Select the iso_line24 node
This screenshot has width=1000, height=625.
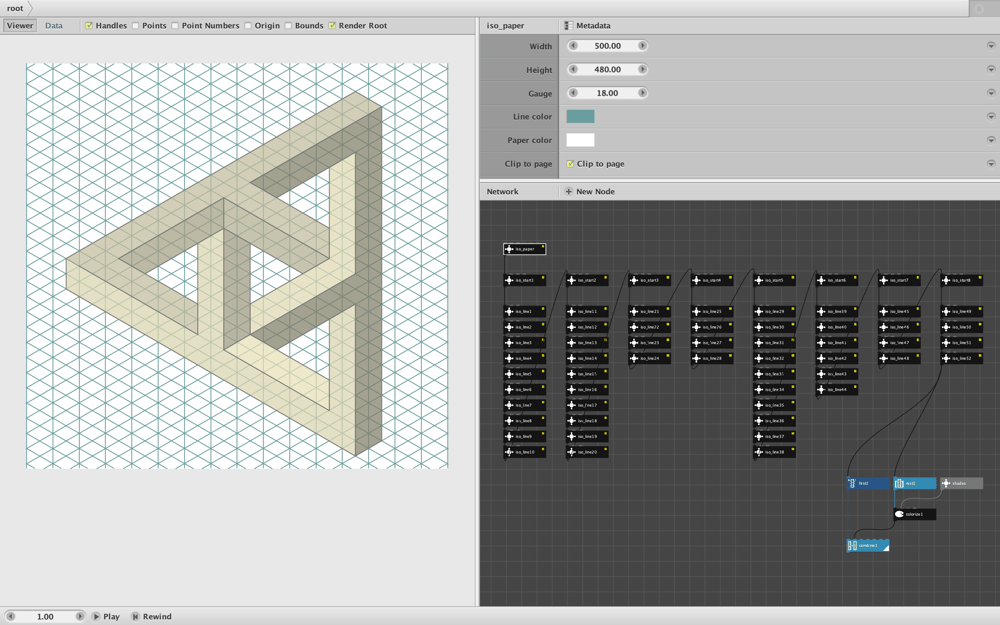click(x=650, y=358)
